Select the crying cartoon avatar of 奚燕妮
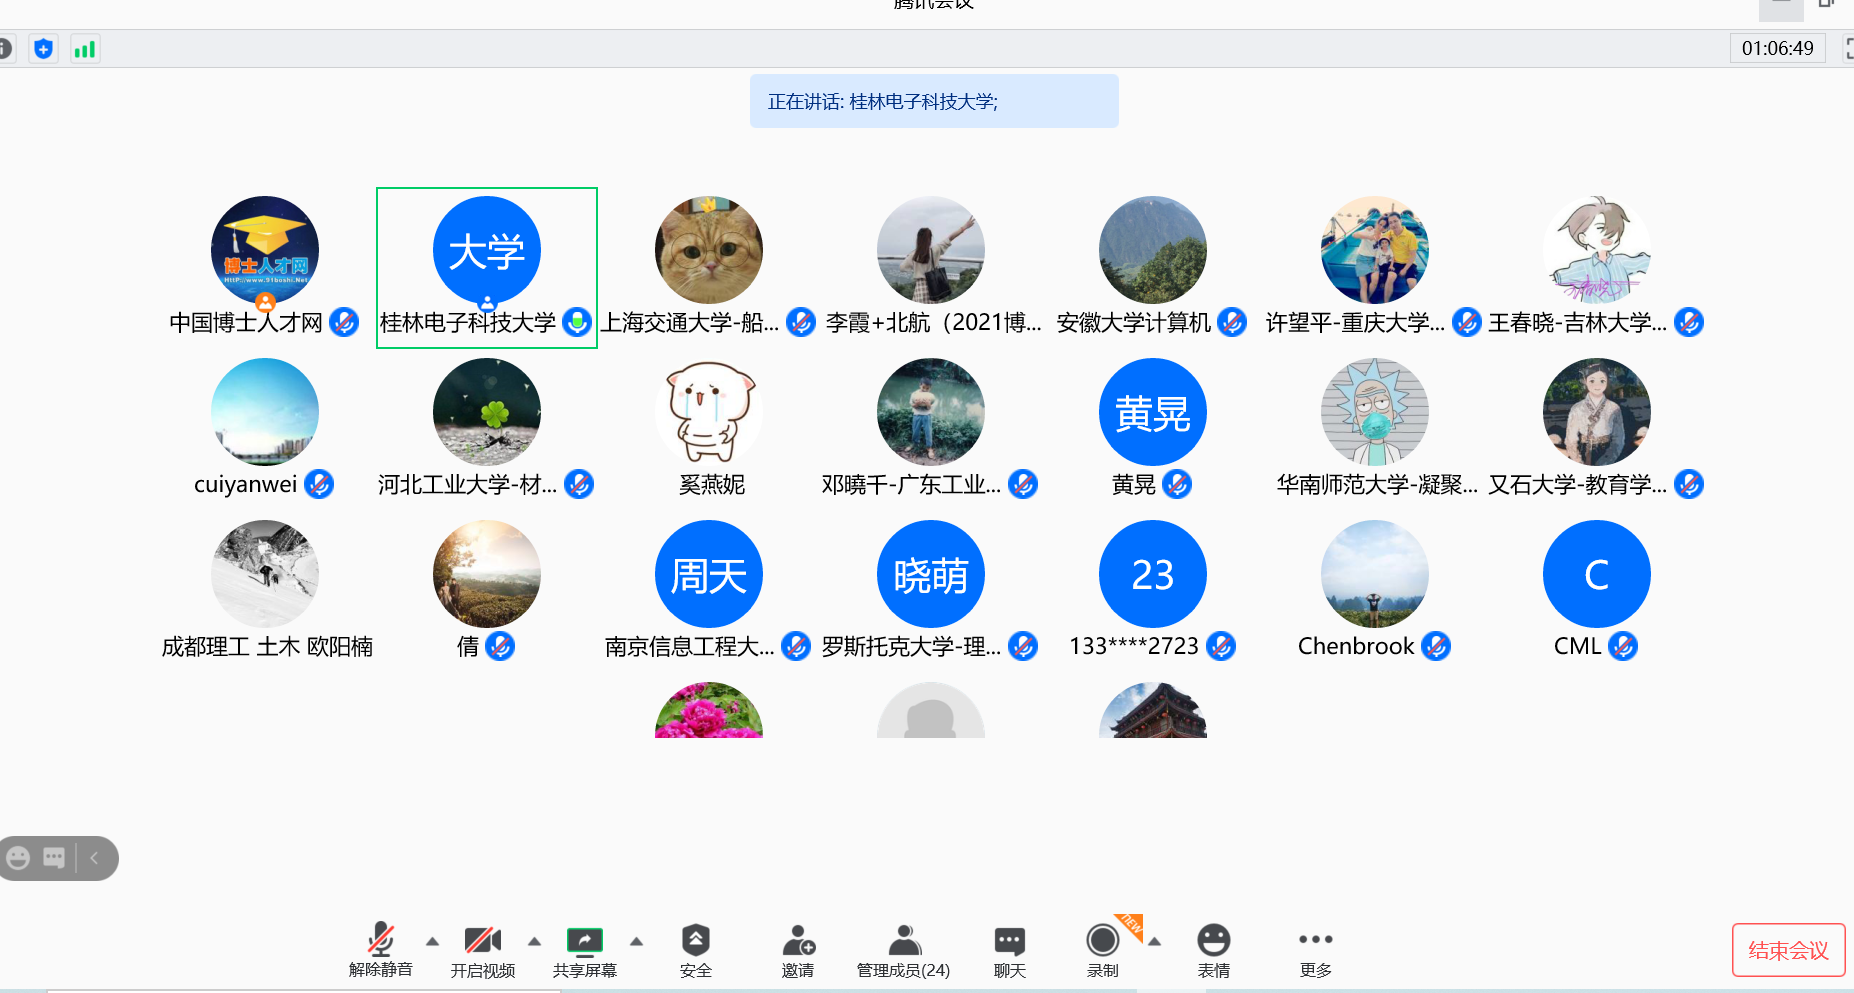This screenshot has height=993, width=1854. [x=709, y=412]
